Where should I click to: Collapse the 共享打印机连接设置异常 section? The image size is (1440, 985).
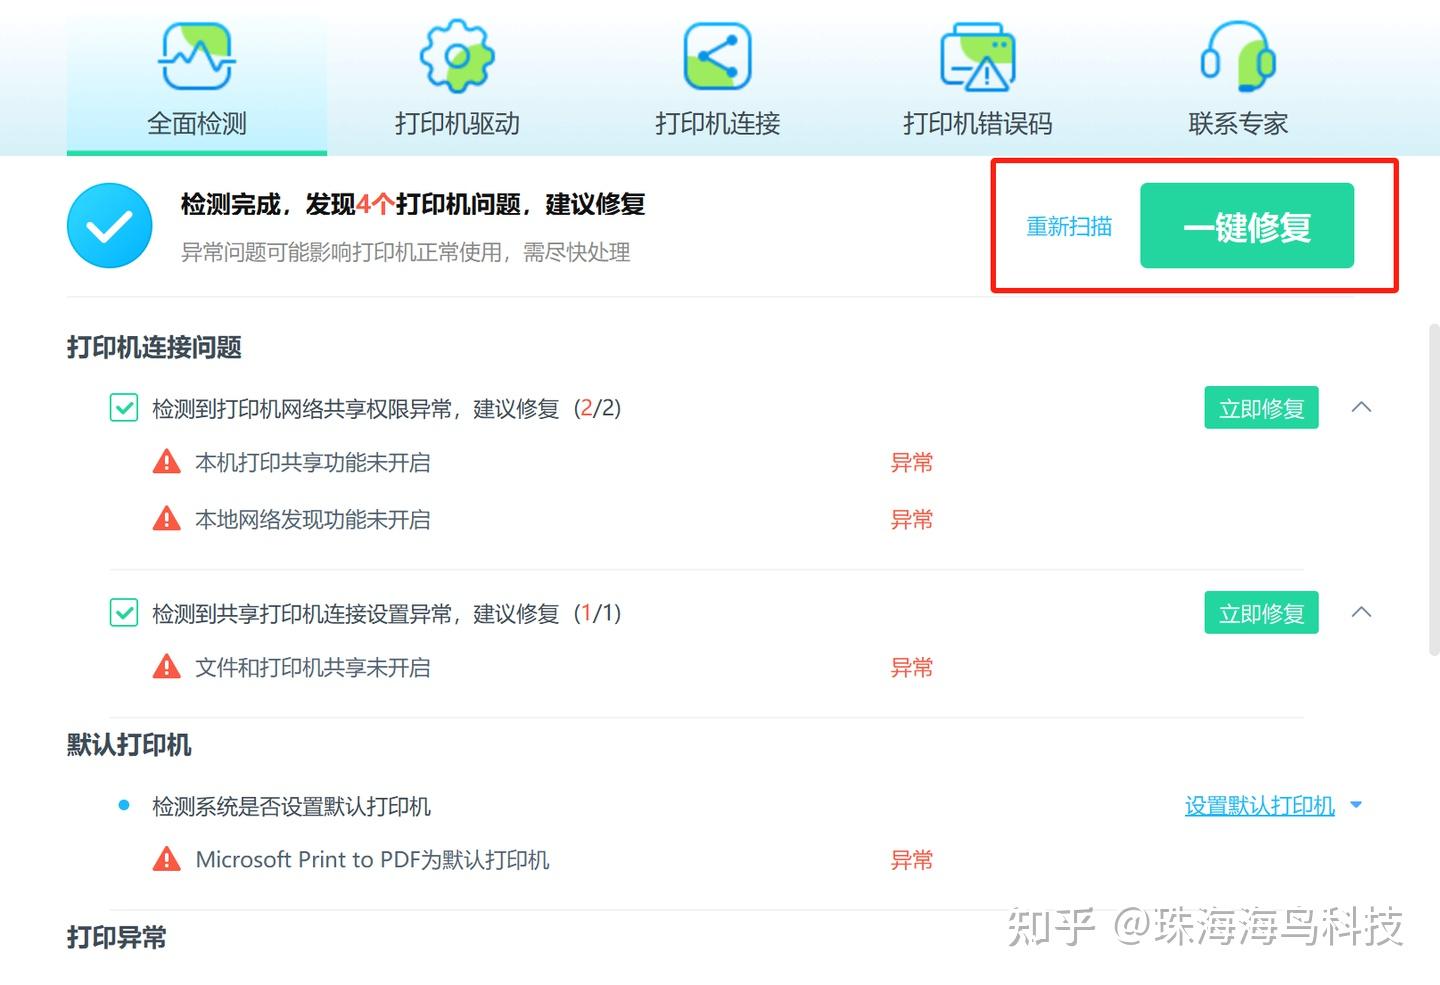(1361, 612)
